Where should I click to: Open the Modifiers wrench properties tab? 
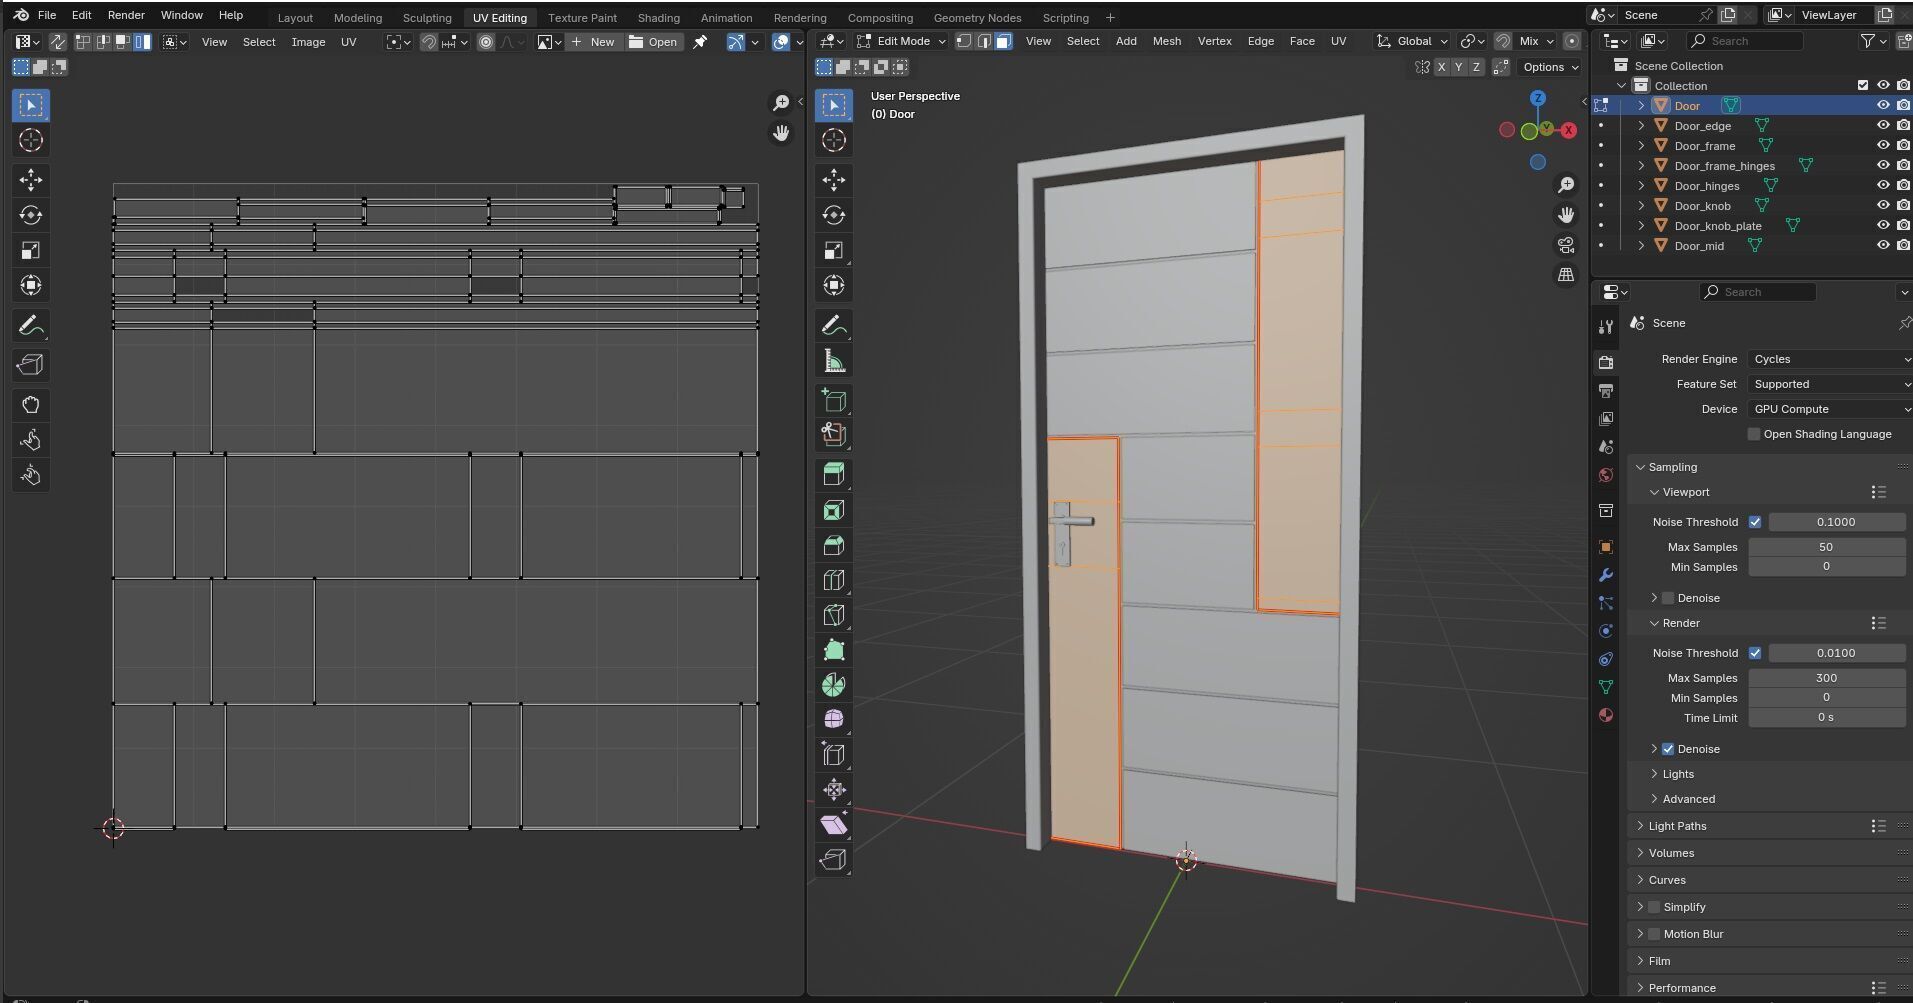pos(1606,575)
